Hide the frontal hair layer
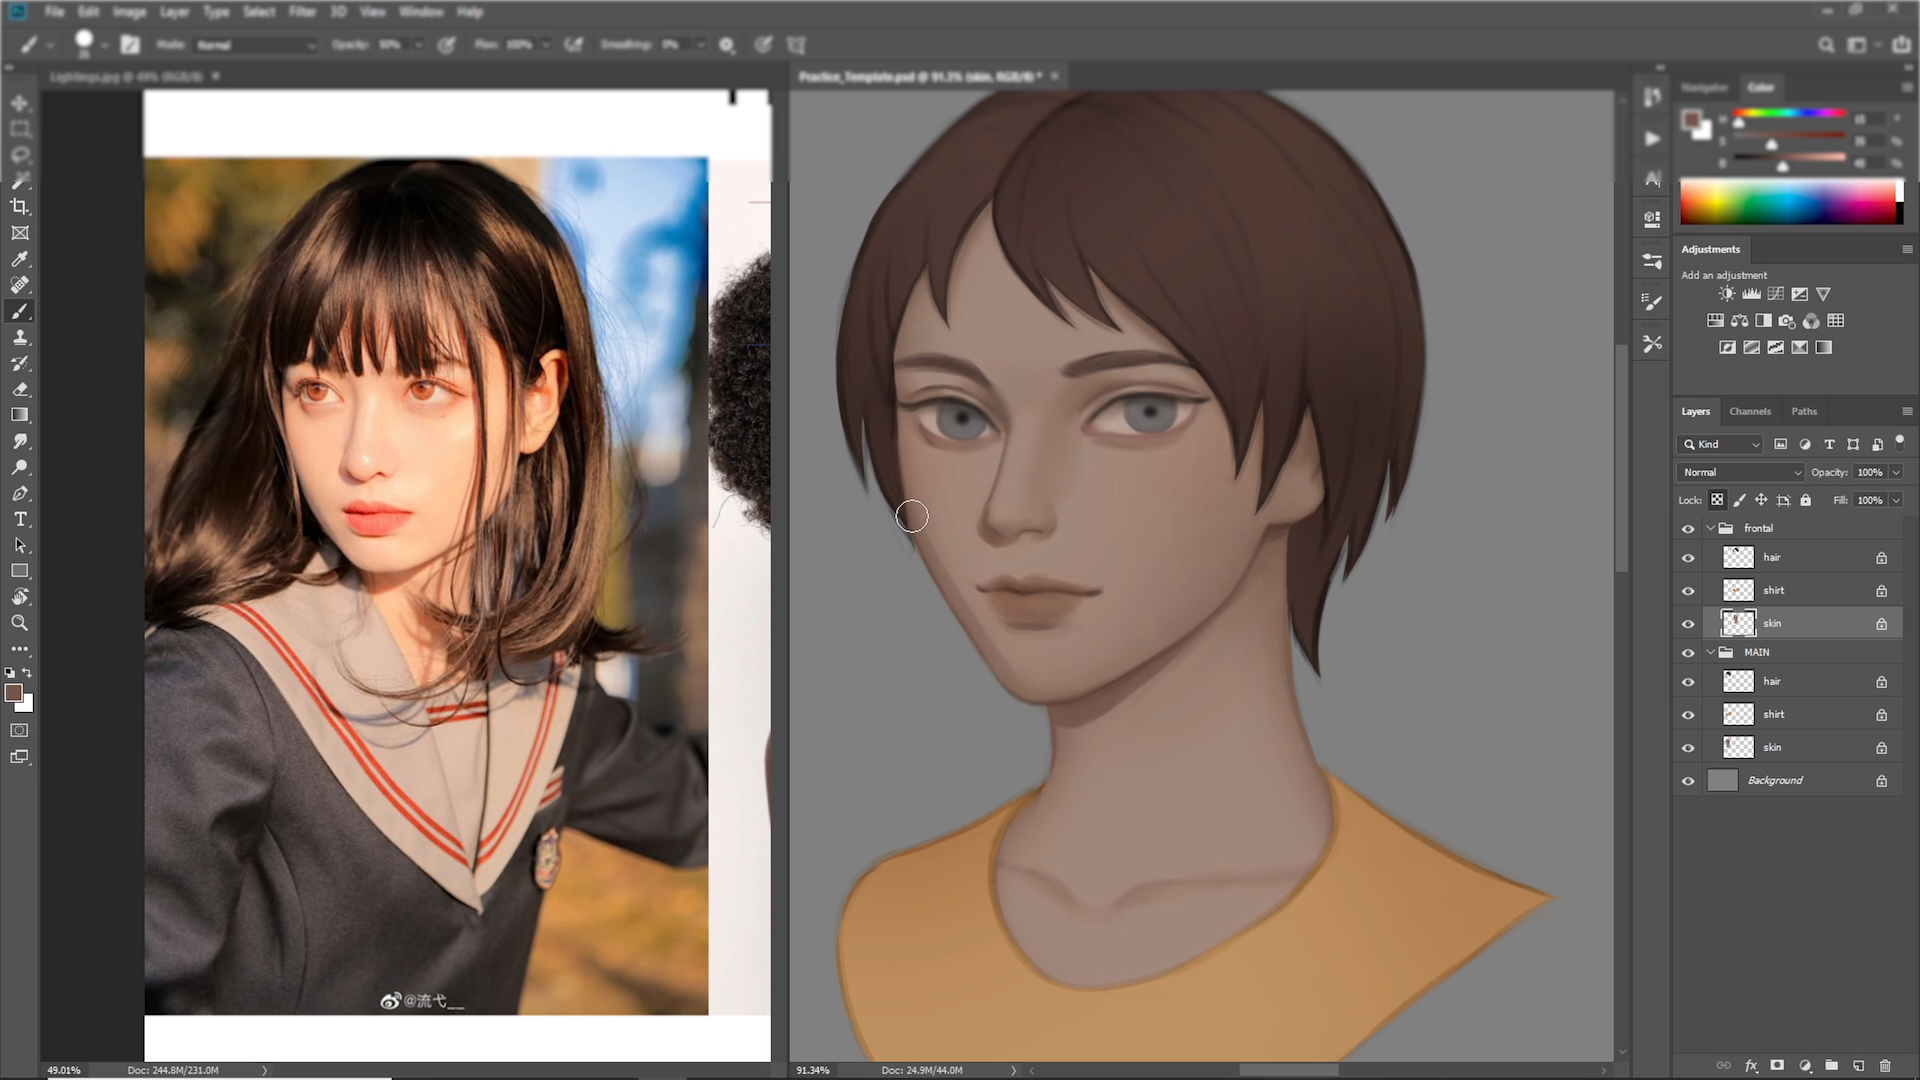Screen dimensions: 1920x1080 pos(1688,558)
